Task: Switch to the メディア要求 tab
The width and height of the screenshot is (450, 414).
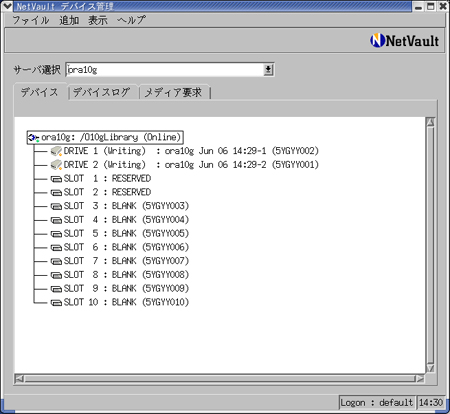Action: (x=173, y=92)
